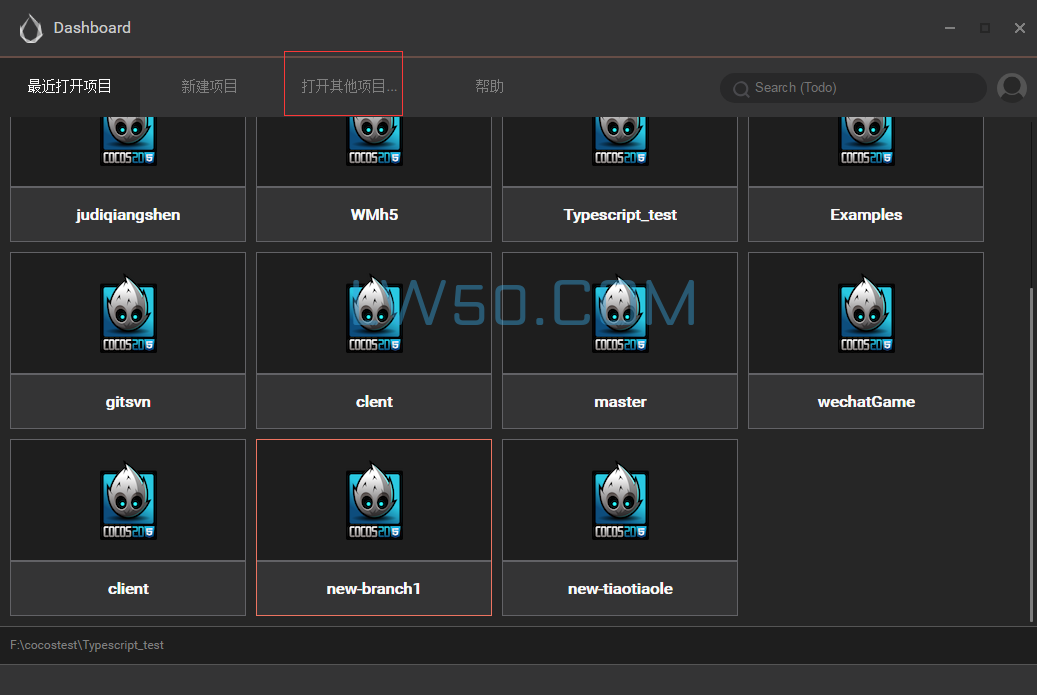Open the user account avatar
Image resolution: width=1037 pixels, height=695 pixels.
pos(1012,88)
